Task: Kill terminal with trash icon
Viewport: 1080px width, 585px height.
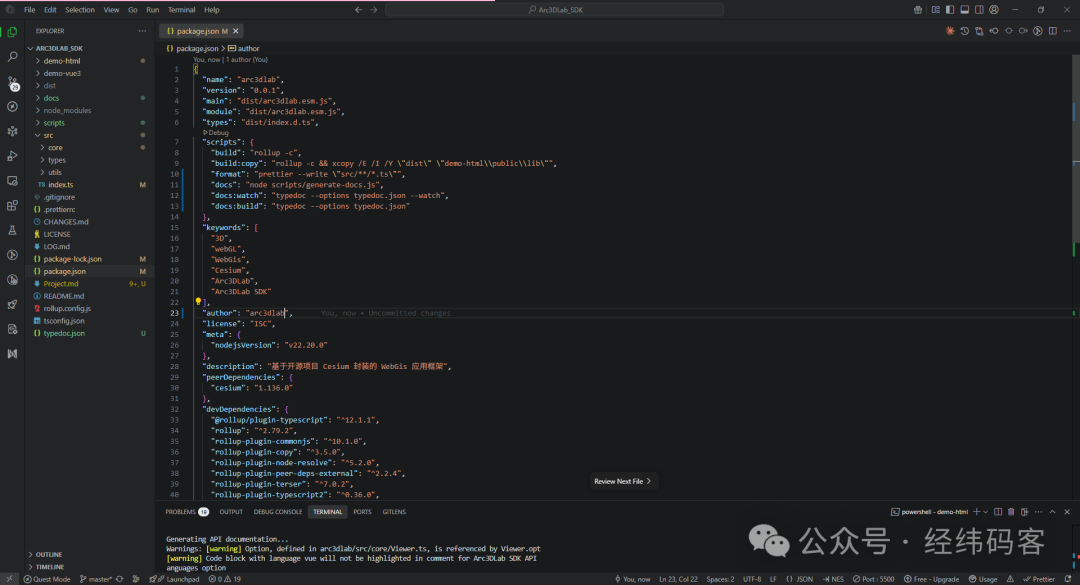Action: click(x=1011, y=512)
